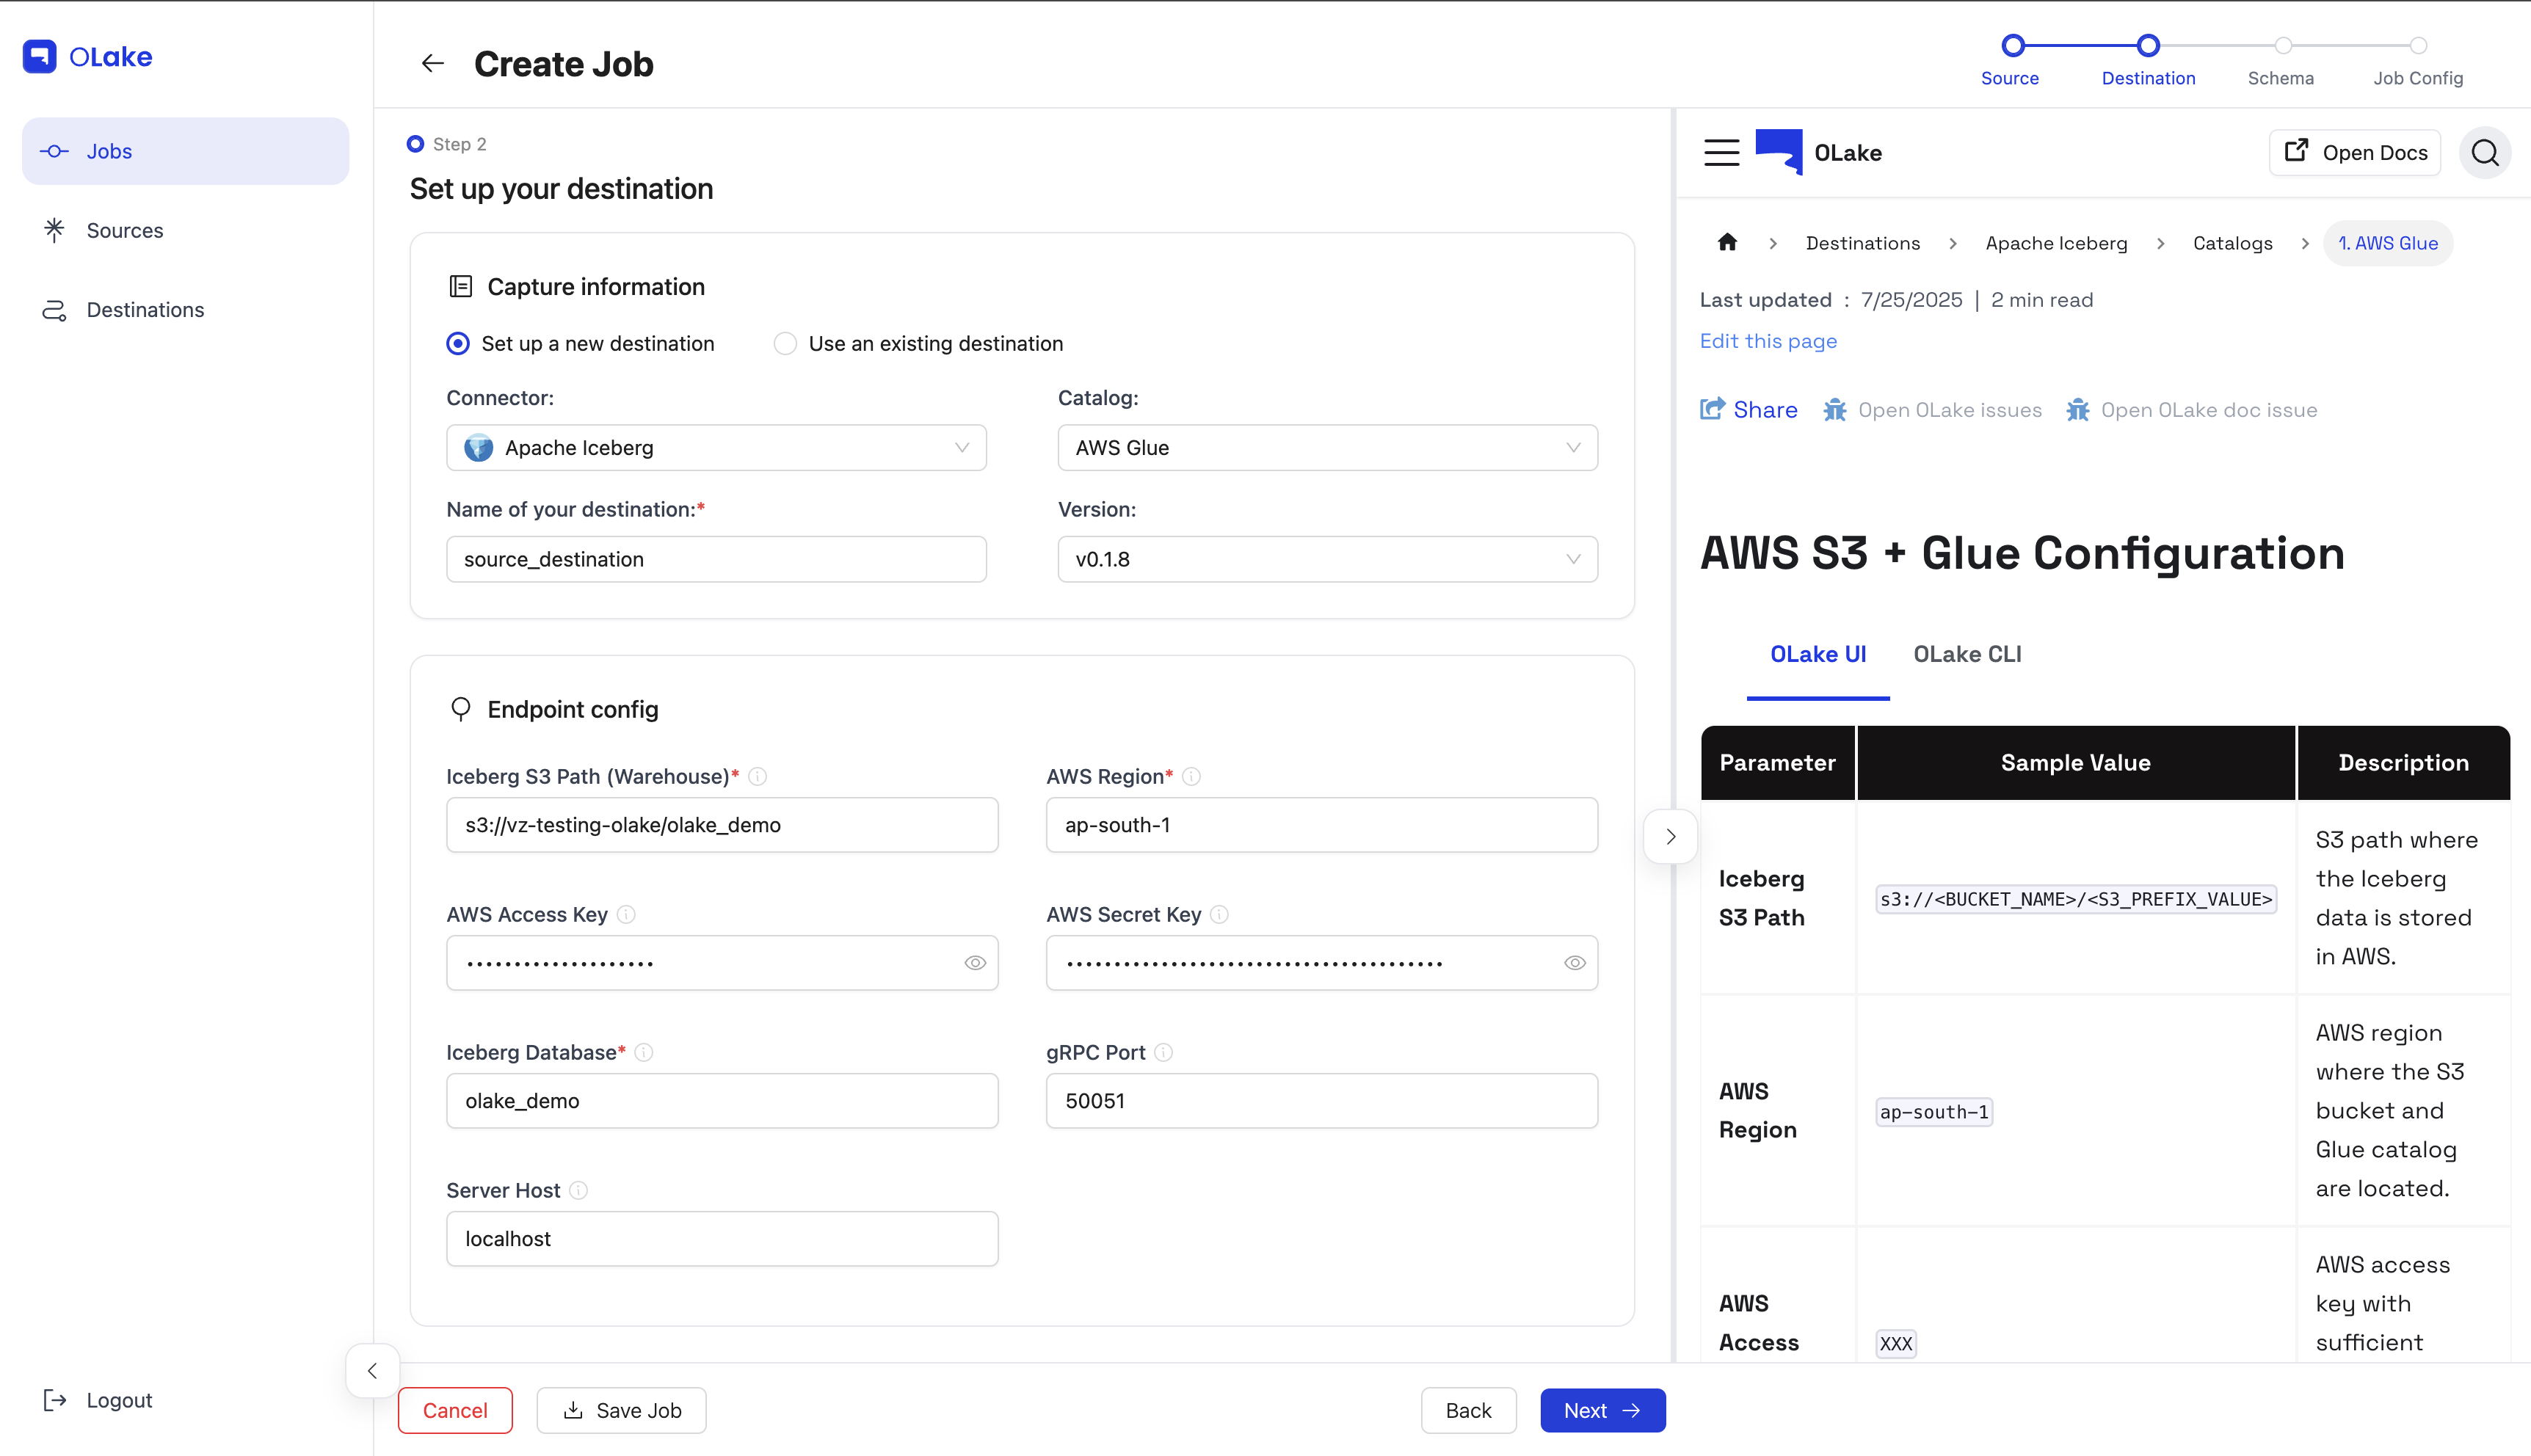Click the search icon in docs panel
The height and width of the screenshot is (1456, 2531).
tap(2484, 152)
